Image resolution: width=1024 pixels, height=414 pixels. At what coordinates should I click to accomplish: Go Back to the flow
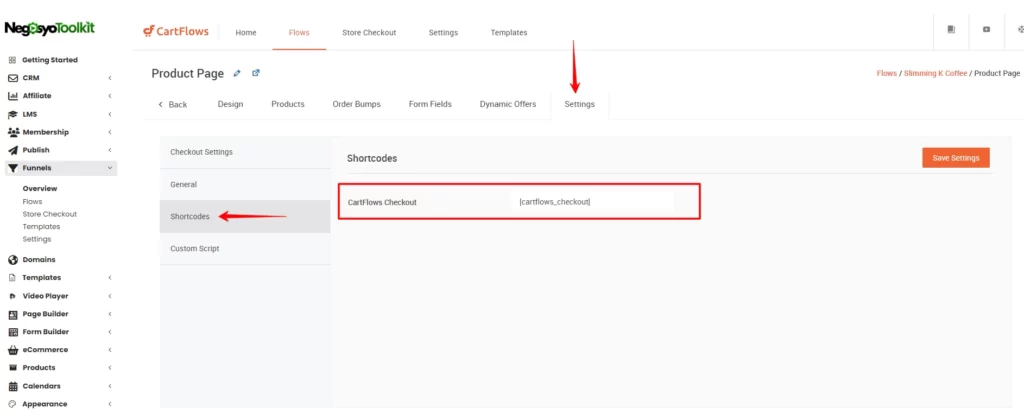pyautogui.click(x=173, y=104)
